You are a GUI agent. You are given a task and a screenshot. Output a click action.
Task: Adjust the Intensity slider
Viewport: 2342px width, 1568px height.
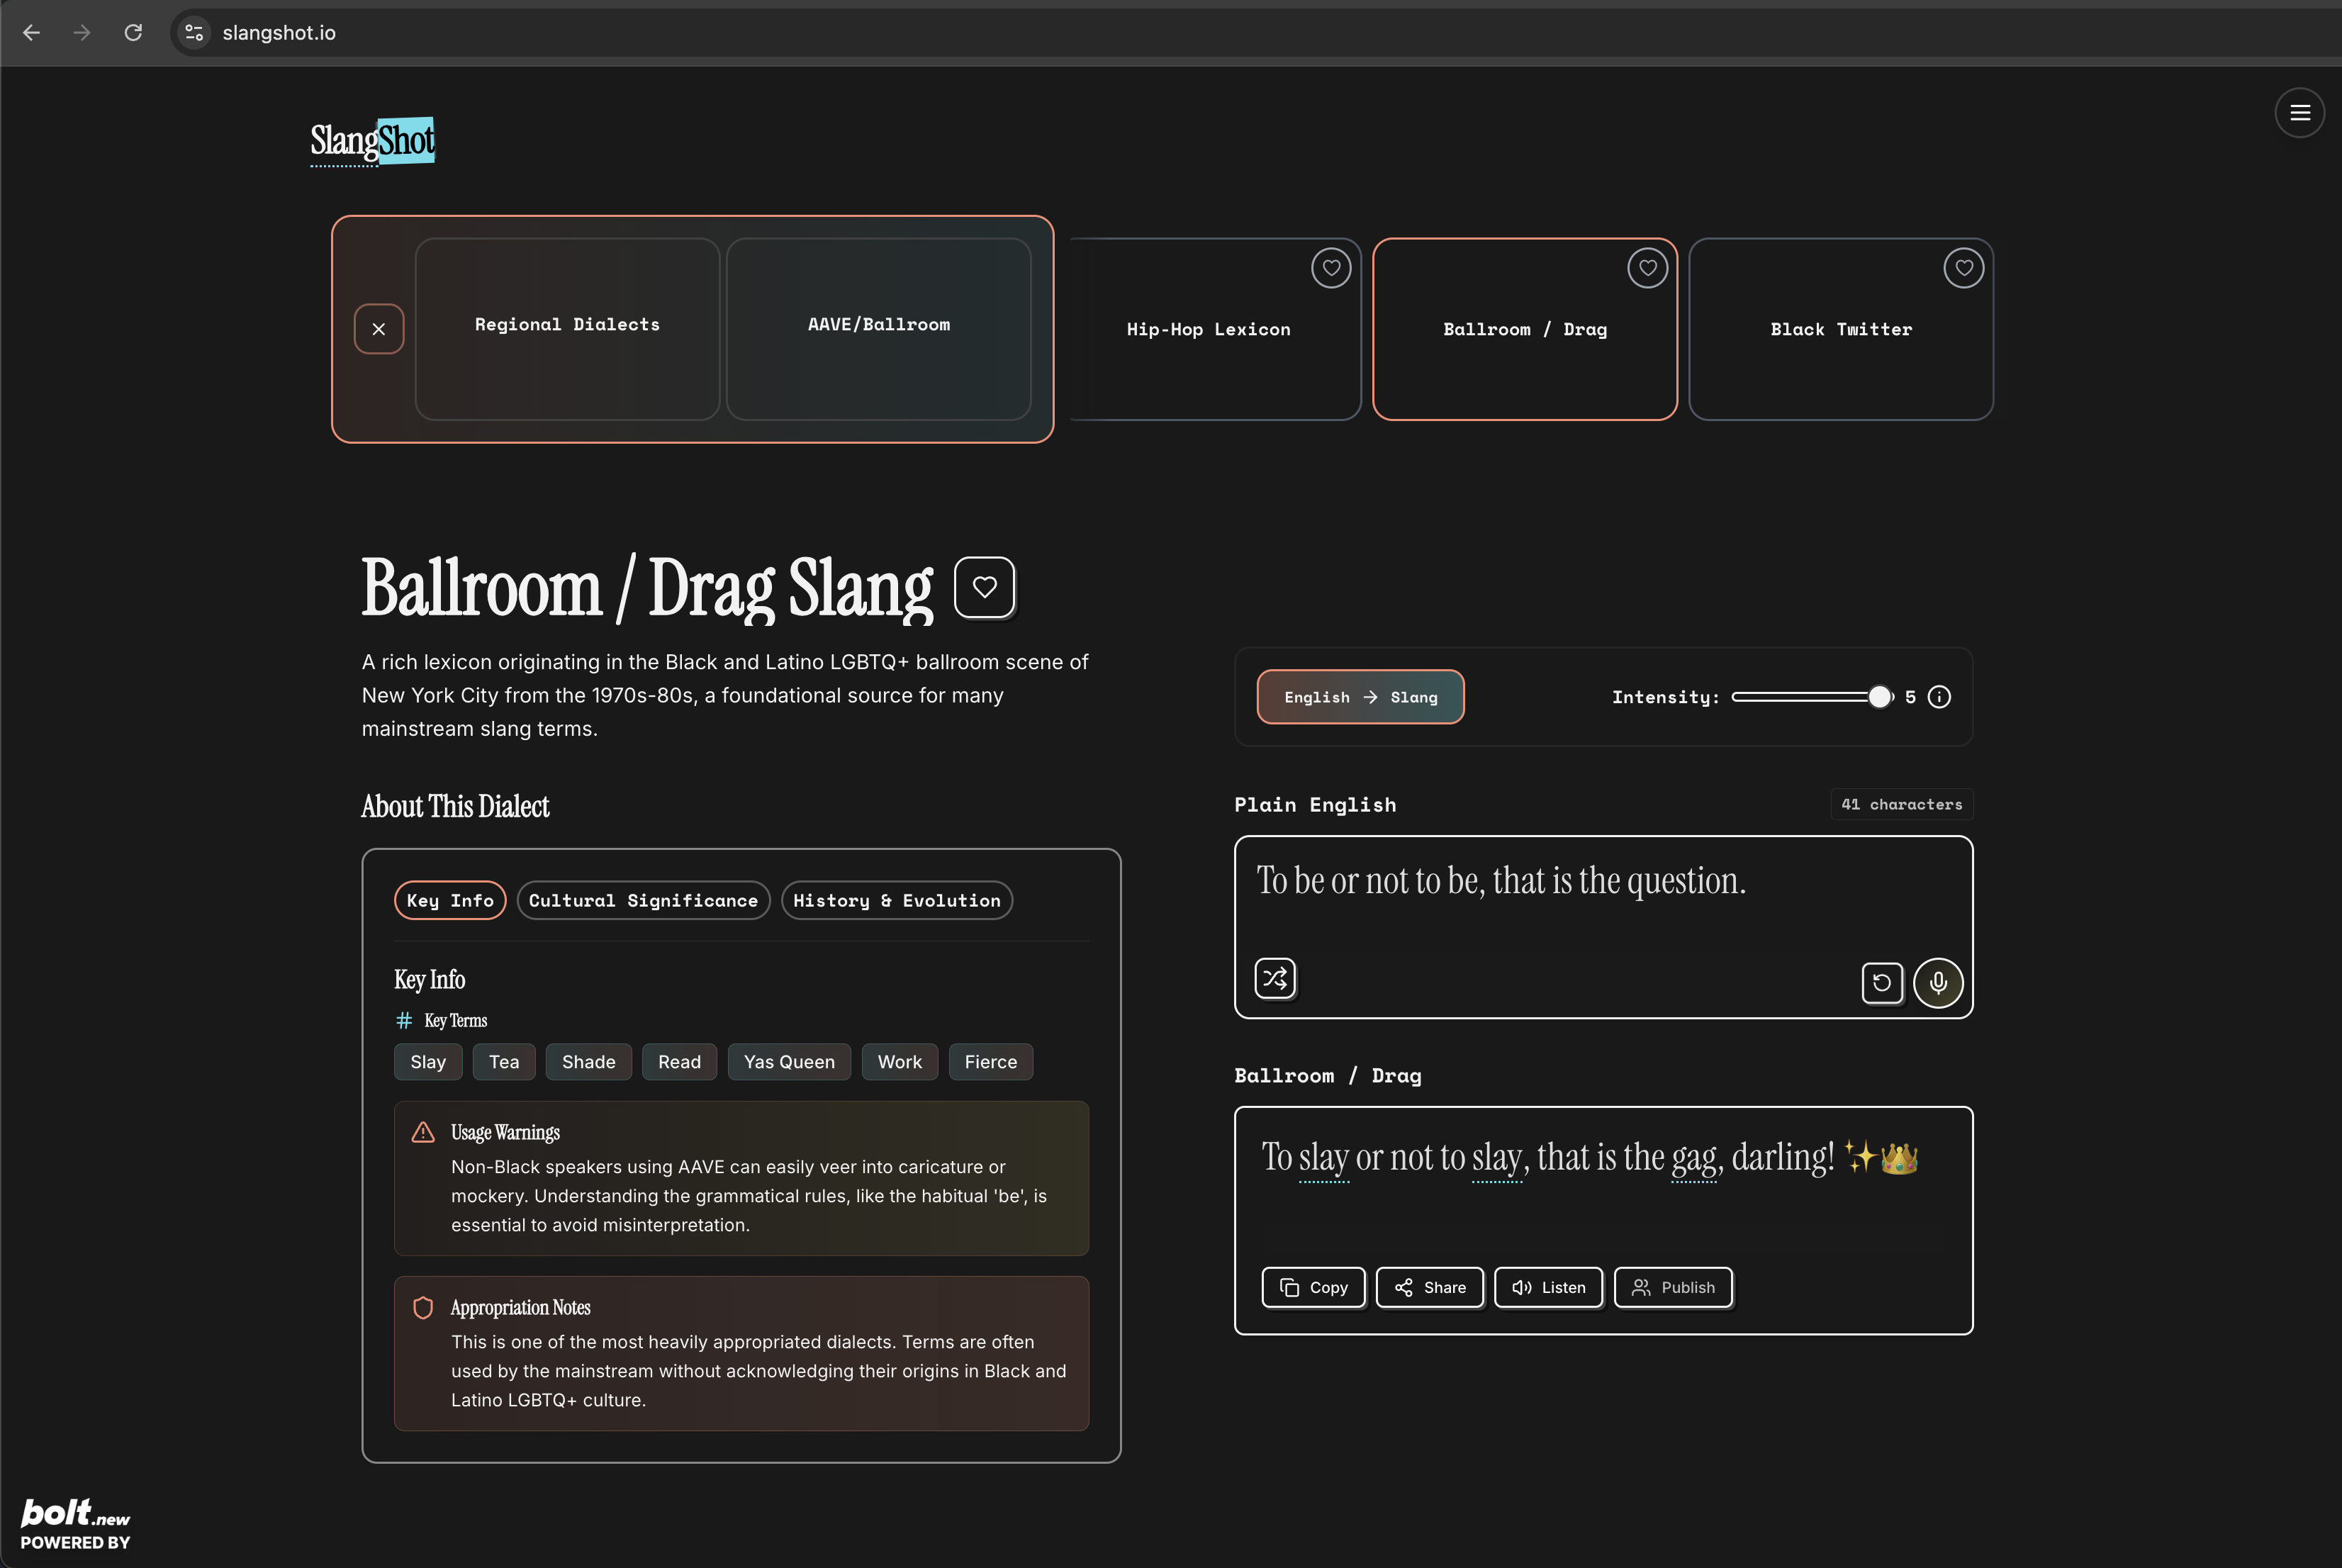(x=1879, y=697)
